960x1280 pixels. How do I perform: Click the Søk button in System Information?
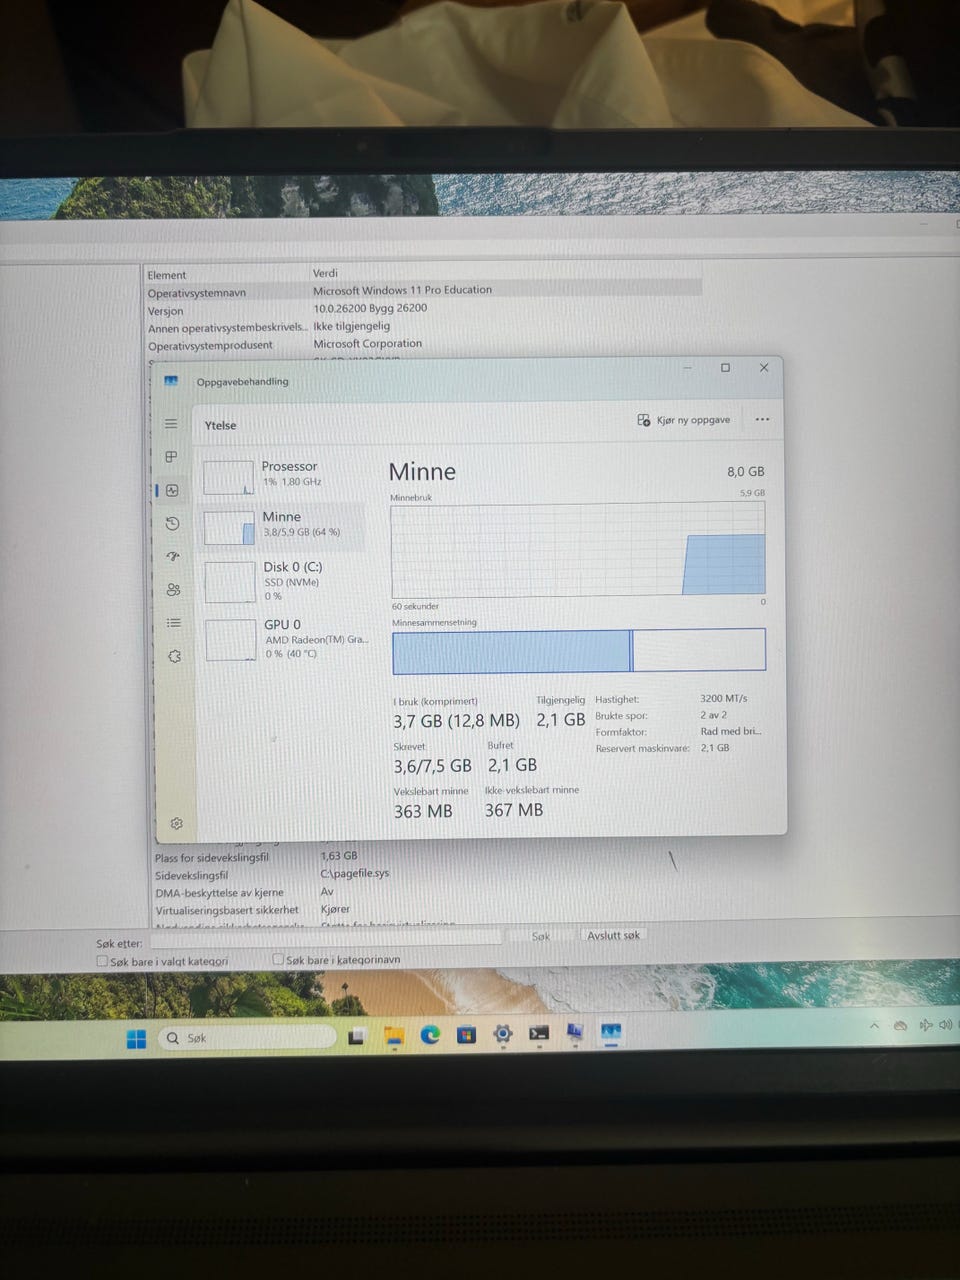pos(541,936)
